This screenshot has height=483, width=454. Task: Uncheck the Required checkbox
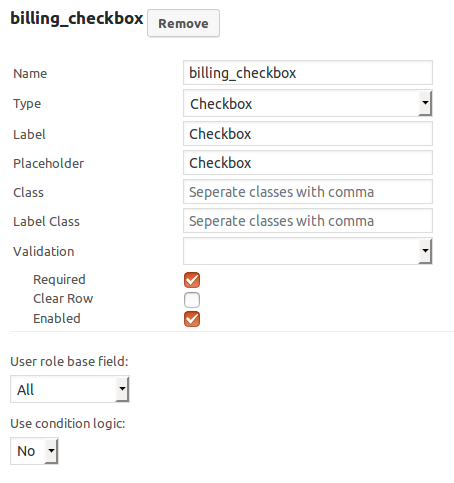192,280
